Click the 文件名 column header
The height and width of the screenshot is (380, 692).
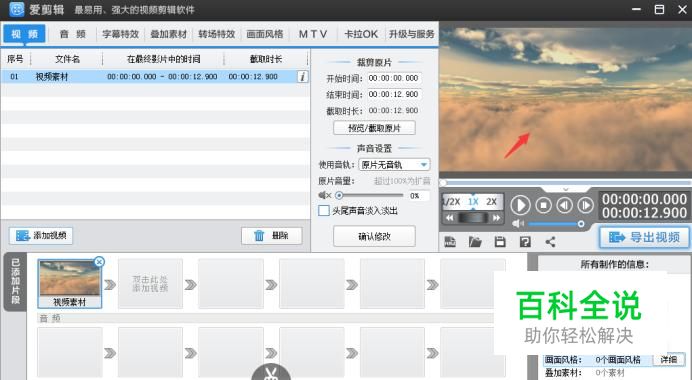point(67,59)
